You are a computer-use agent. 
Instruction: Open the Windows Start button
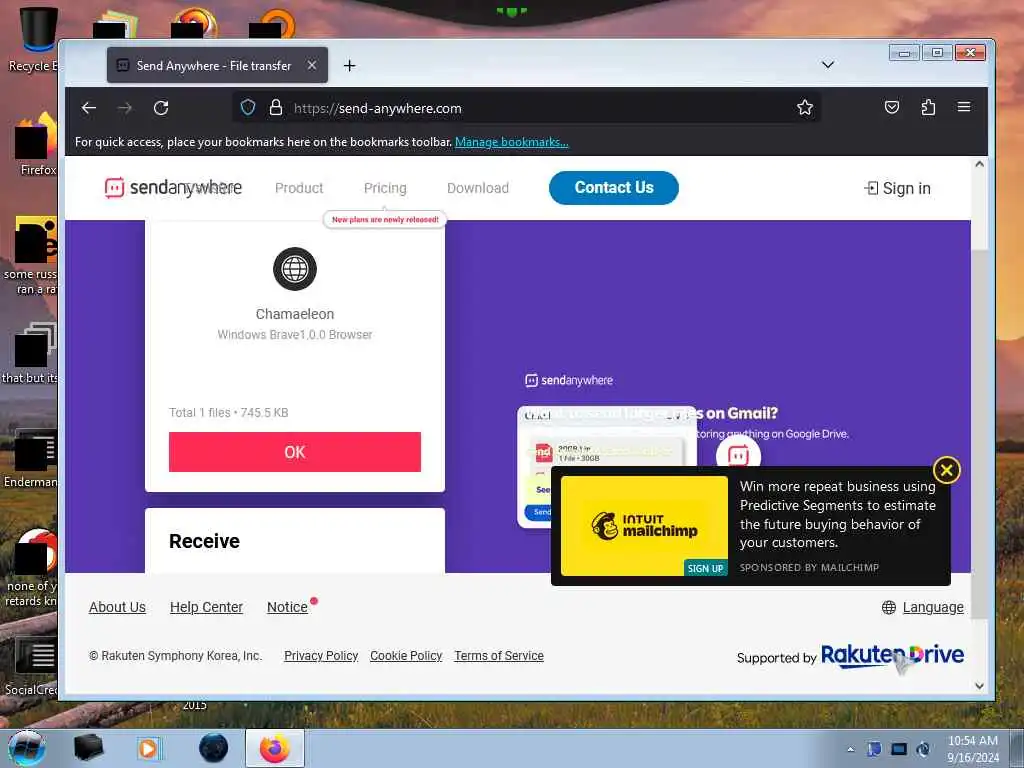(x=26, y=748)
